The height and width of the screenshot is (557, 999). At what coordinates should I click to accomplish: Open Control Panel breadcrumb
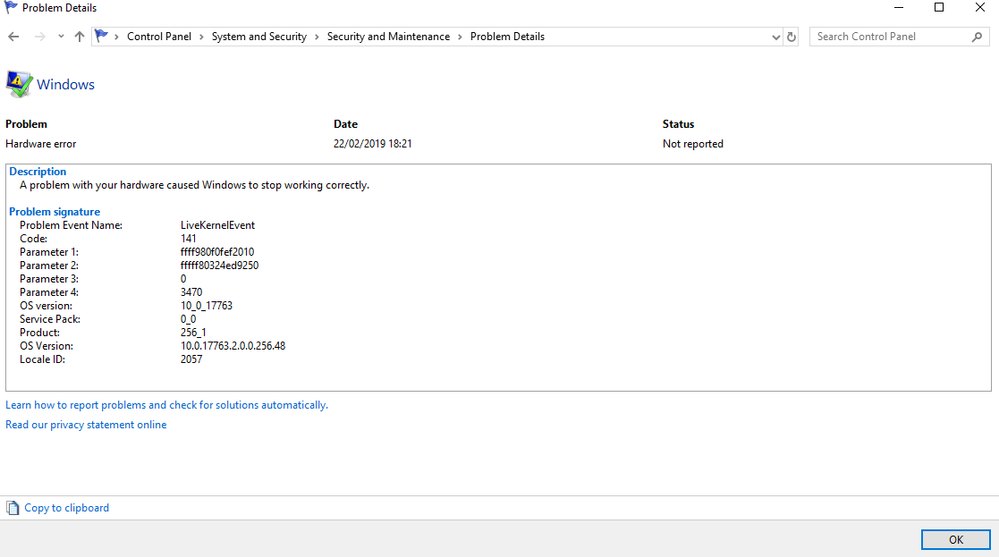coord(159,37)
